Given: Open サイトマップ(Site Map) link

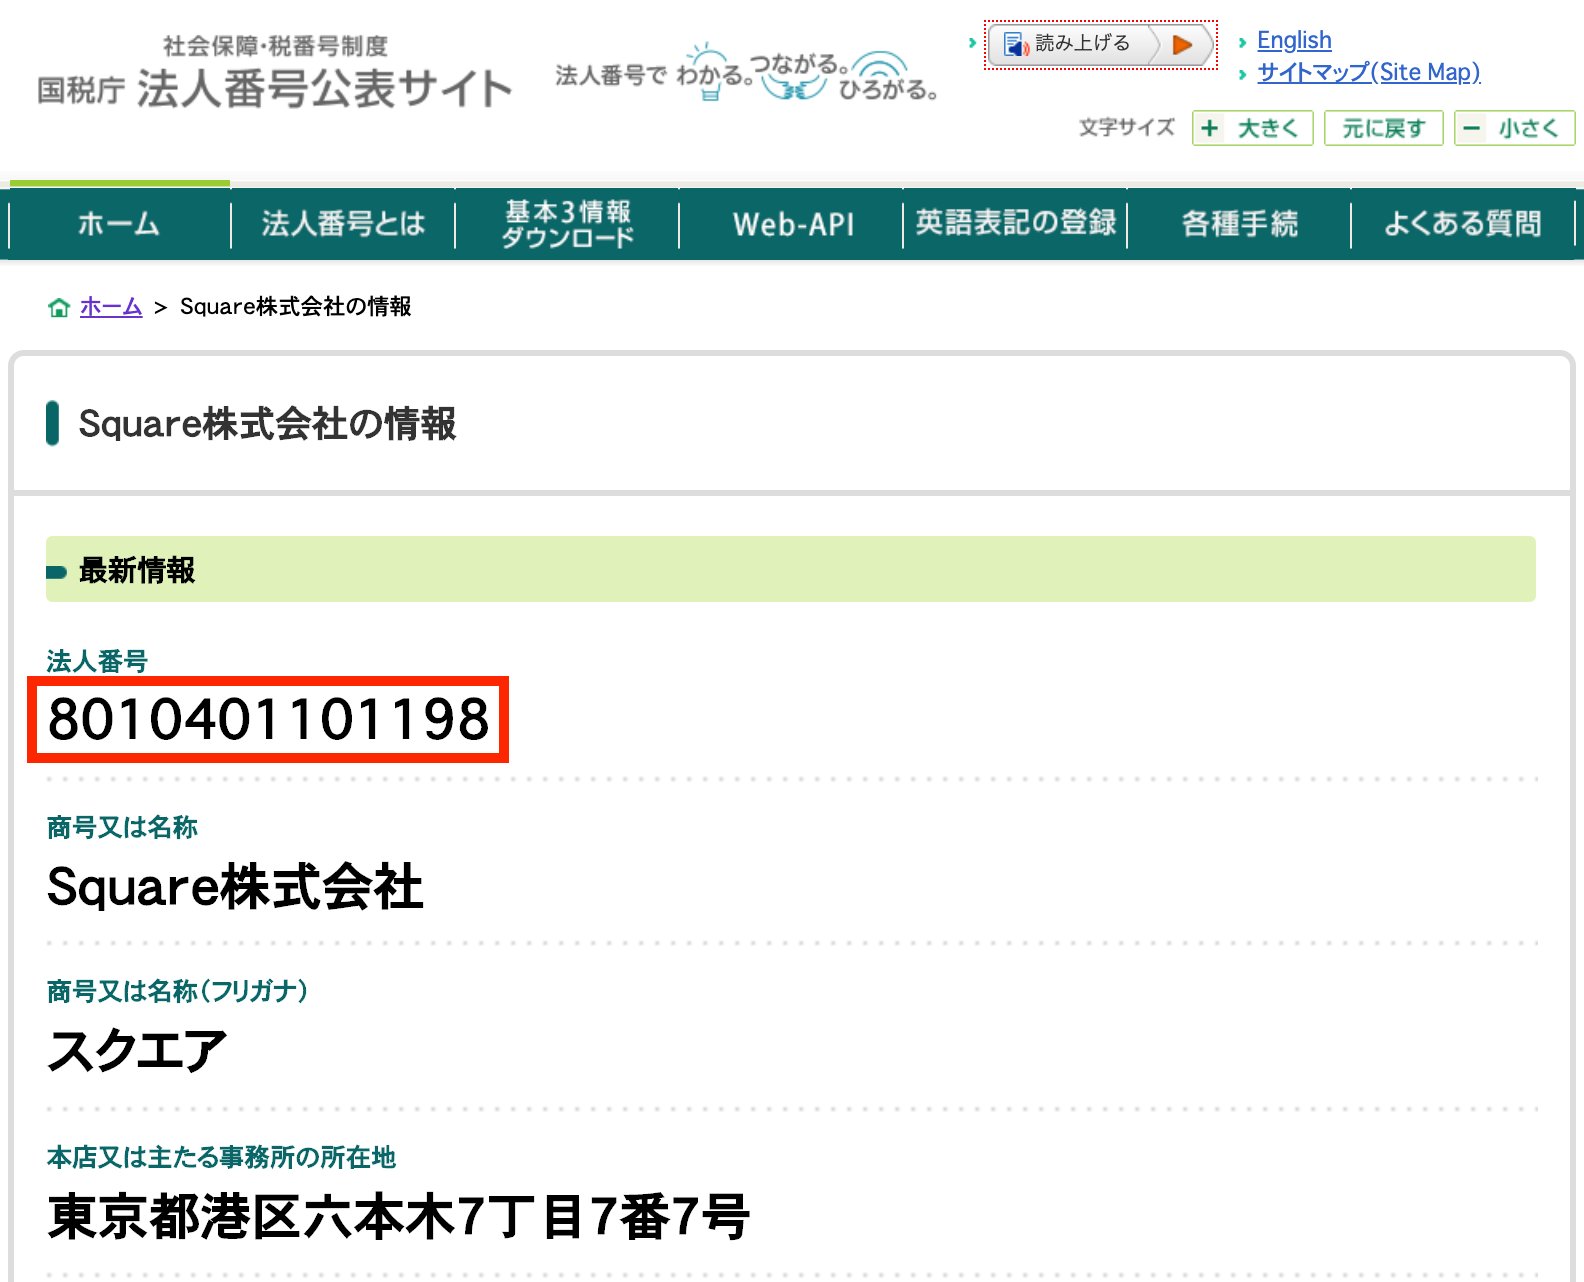Looking at the screenshot, I should [1368, 72].
